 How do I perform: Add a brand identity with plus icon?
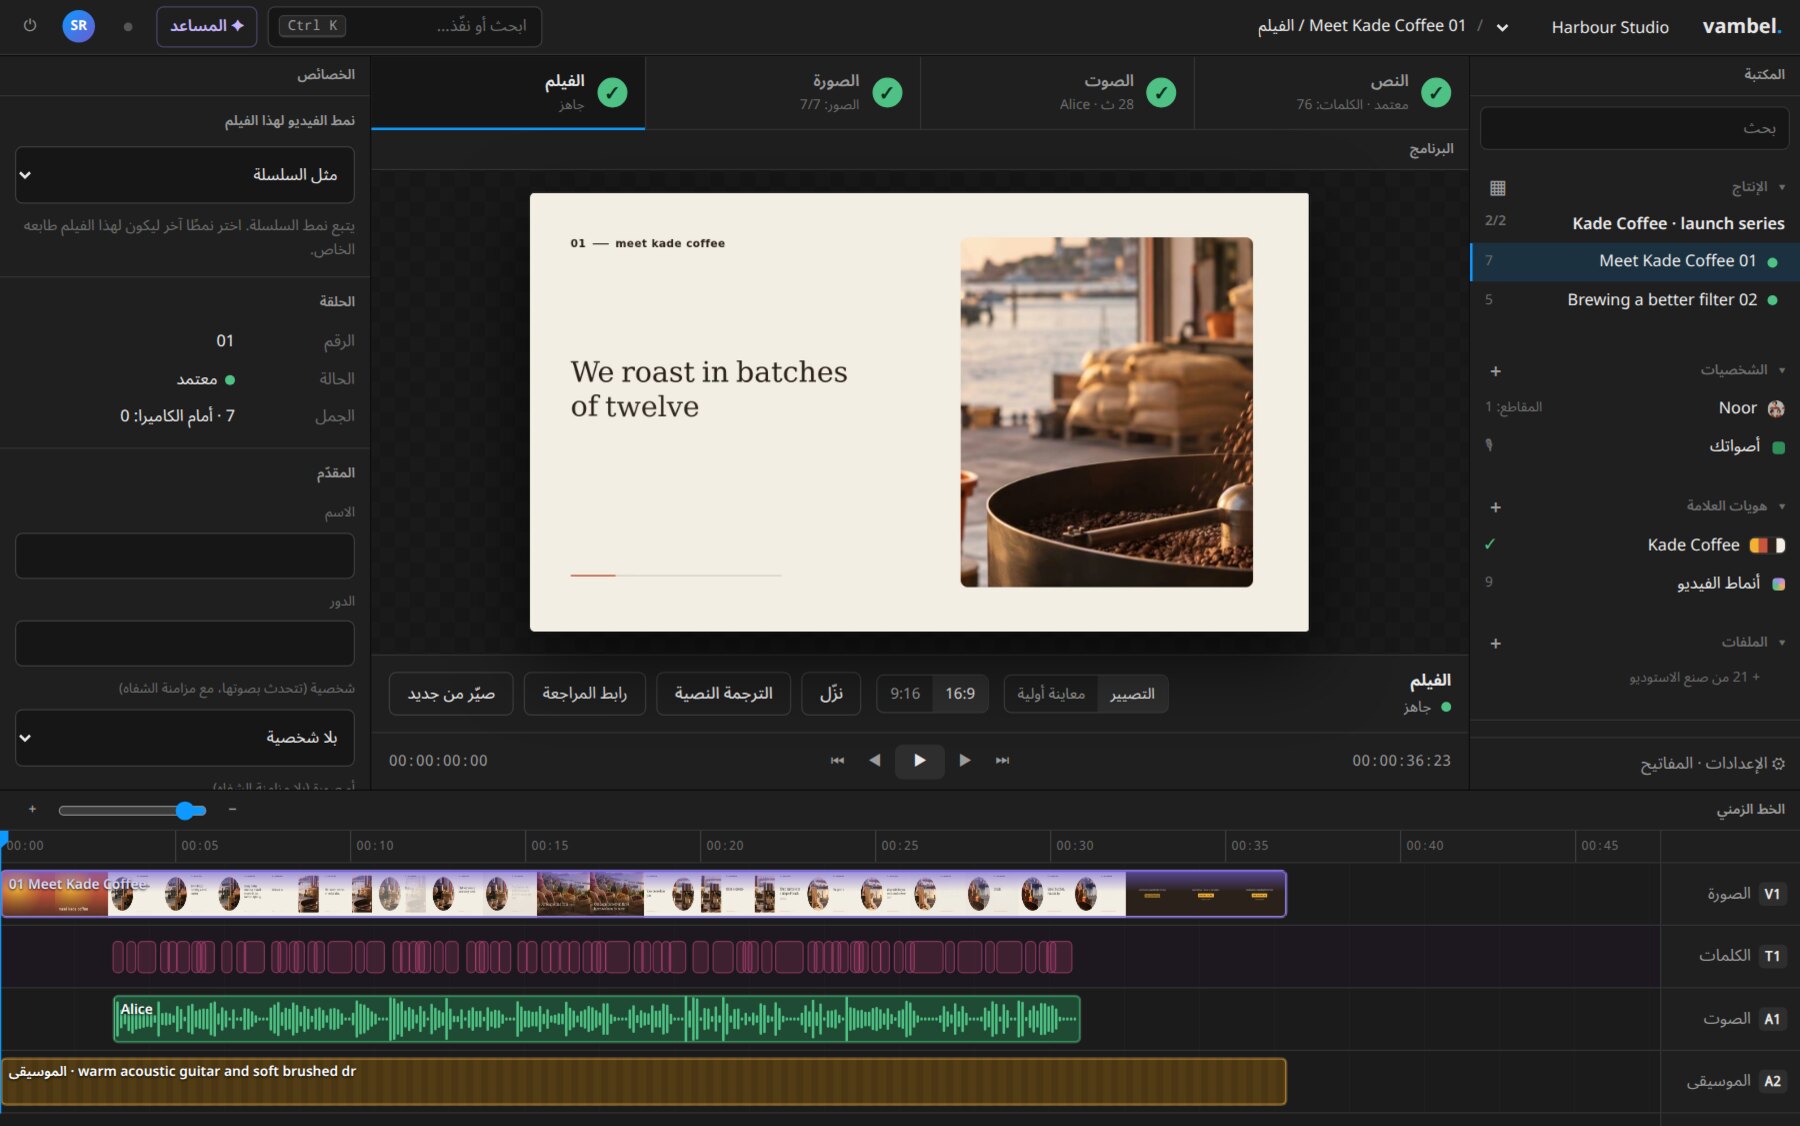(1496, 507)
